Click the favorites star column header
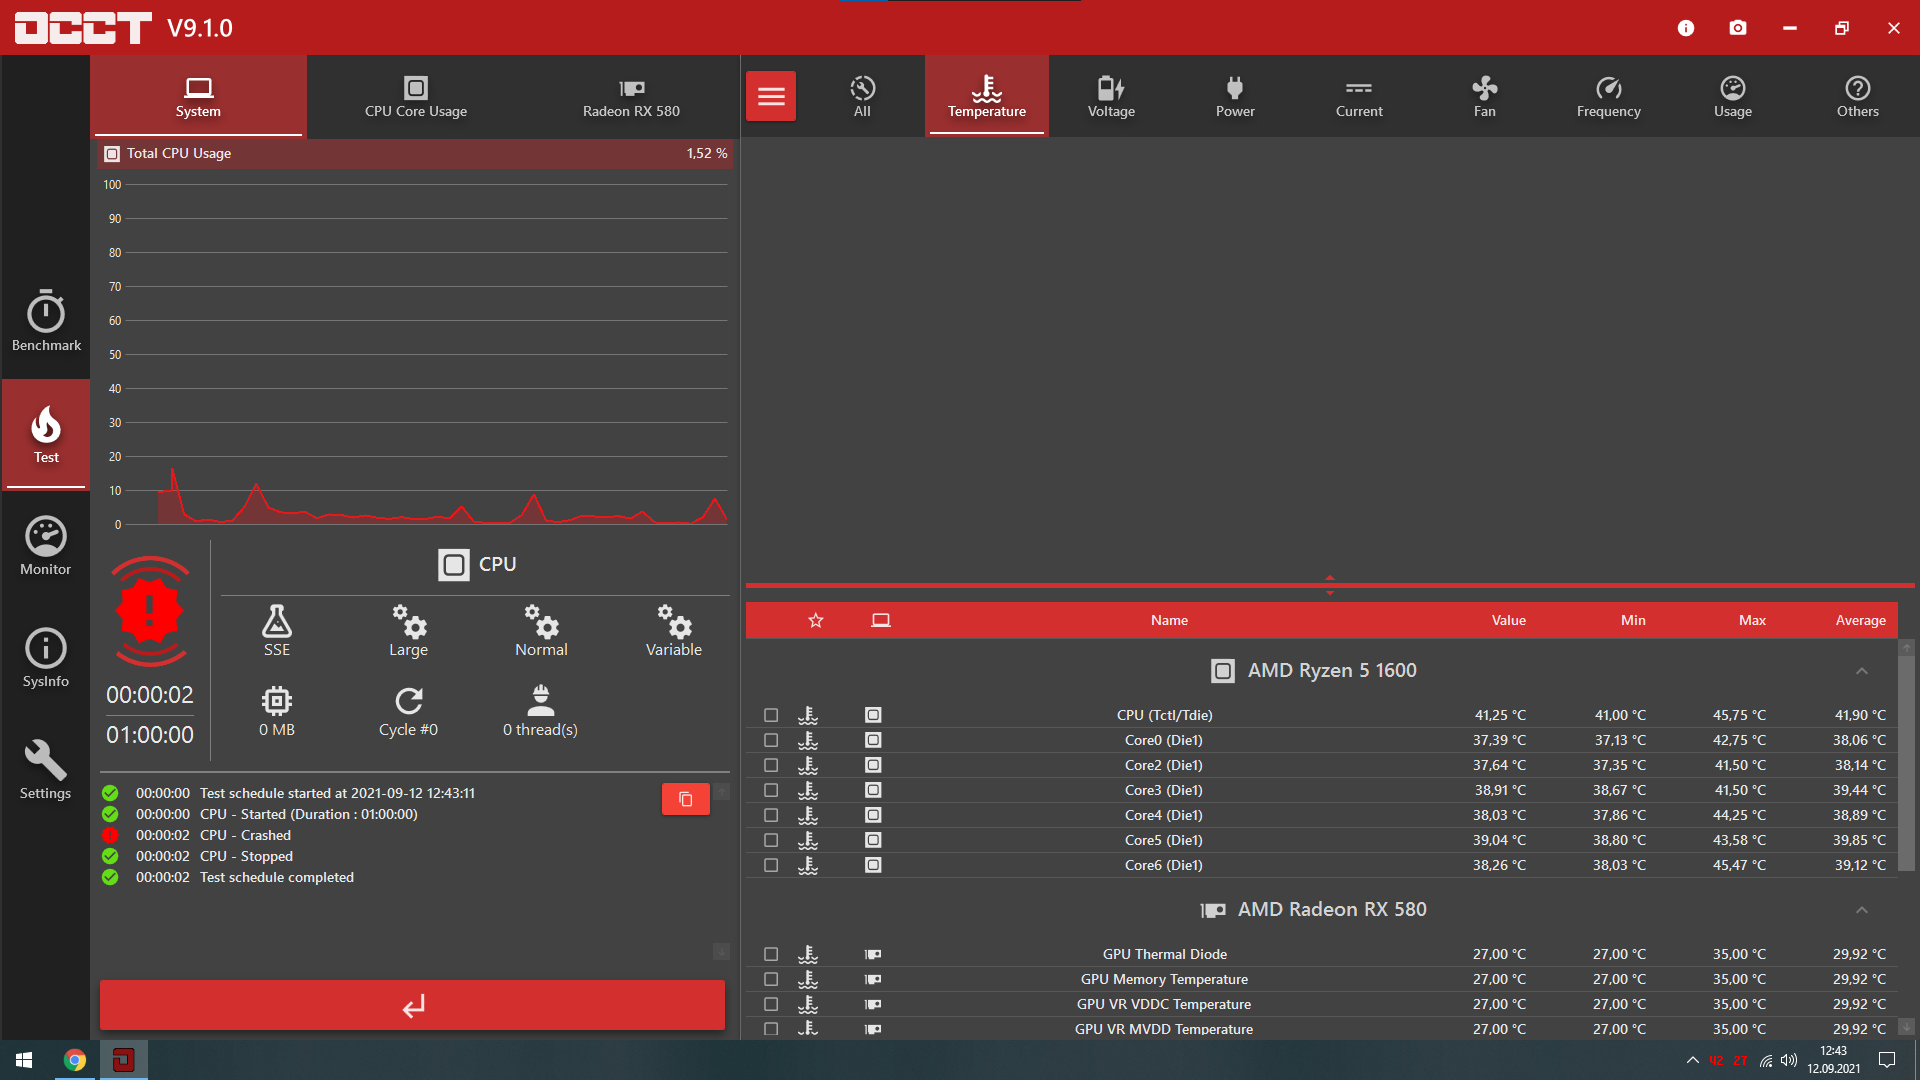Screen dimensions: 1920x1080 [816, 620]
